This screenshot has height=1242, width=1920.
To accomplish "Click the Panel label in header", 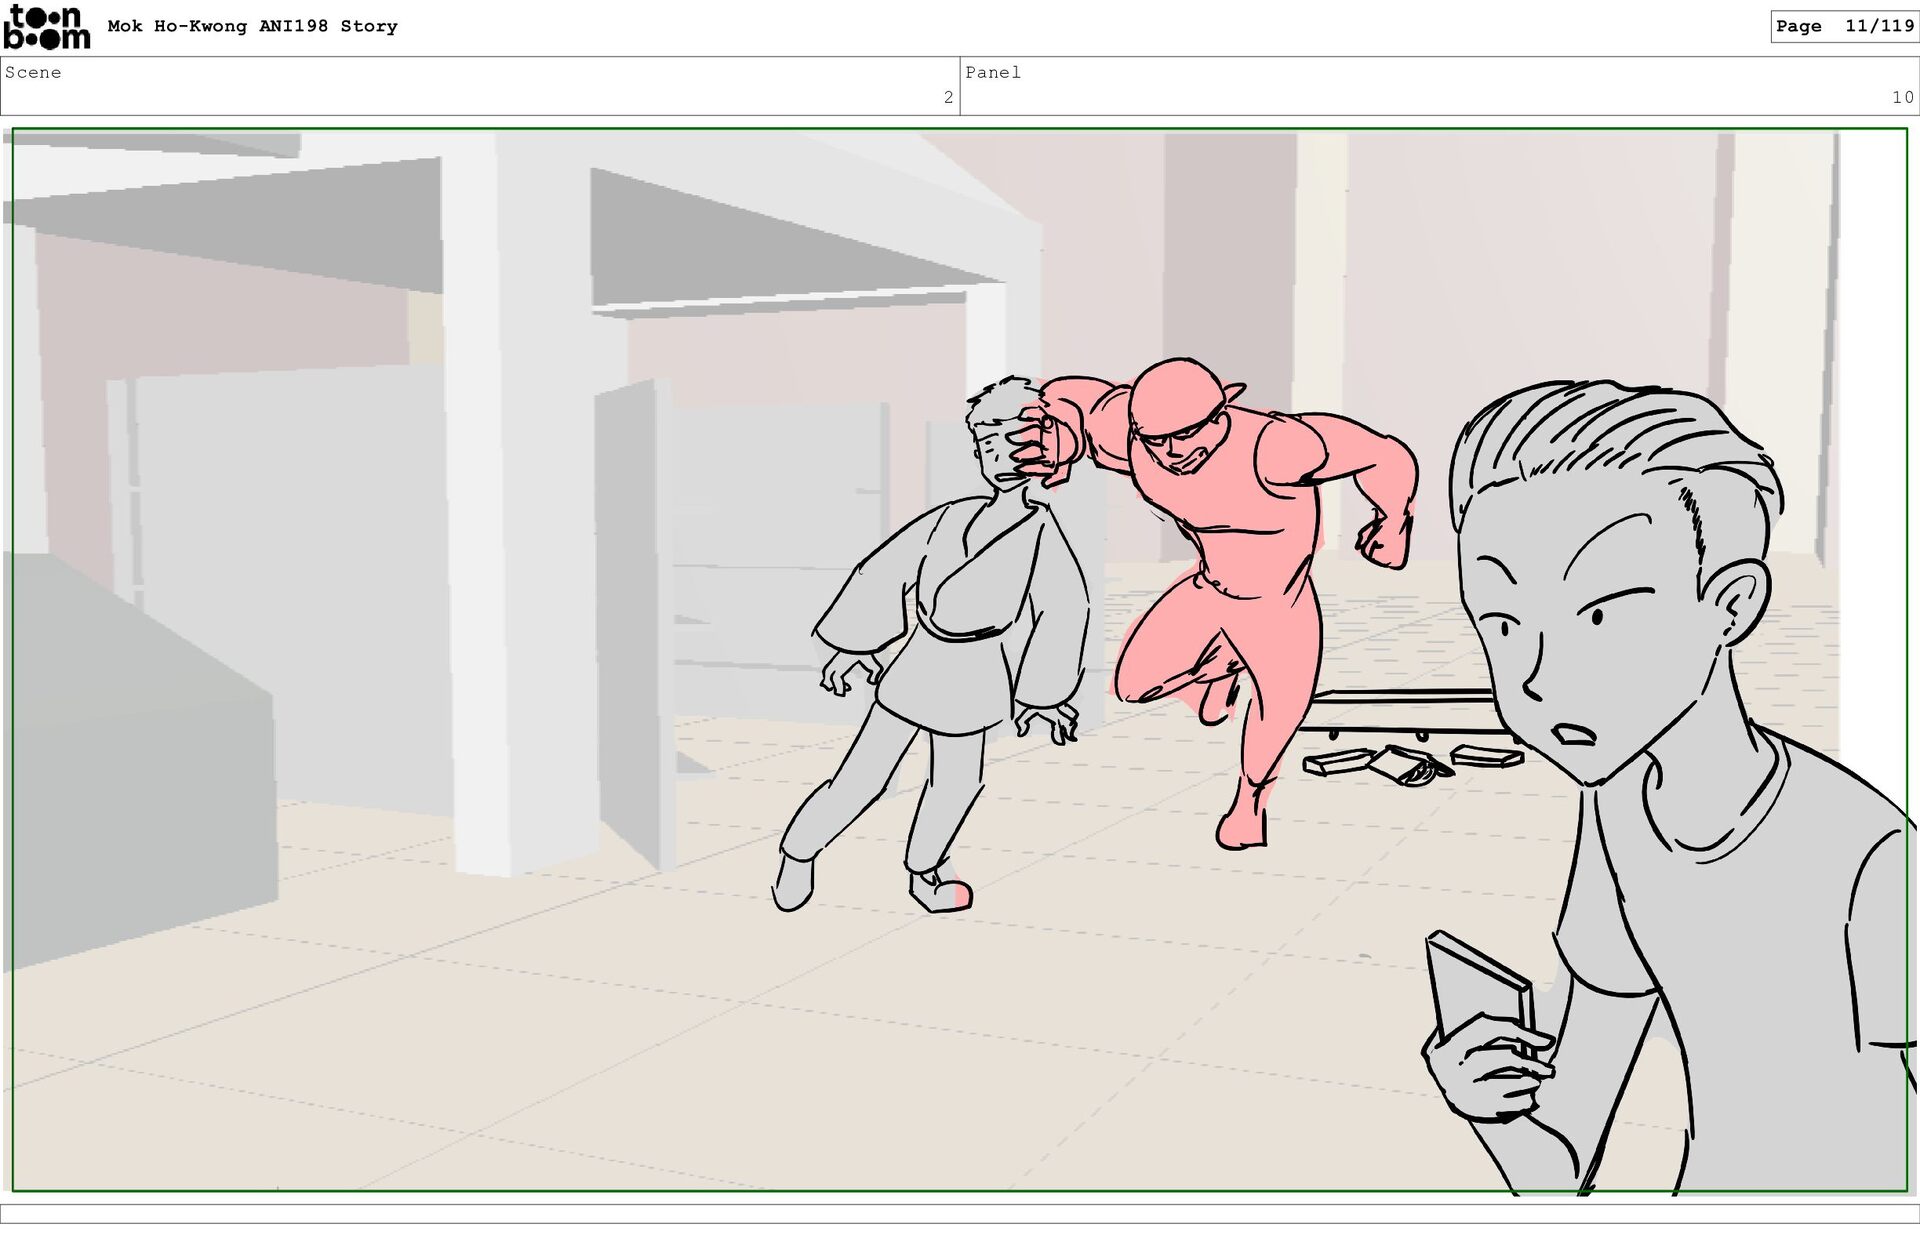I will pyautogui.click(x=992, y=73).
